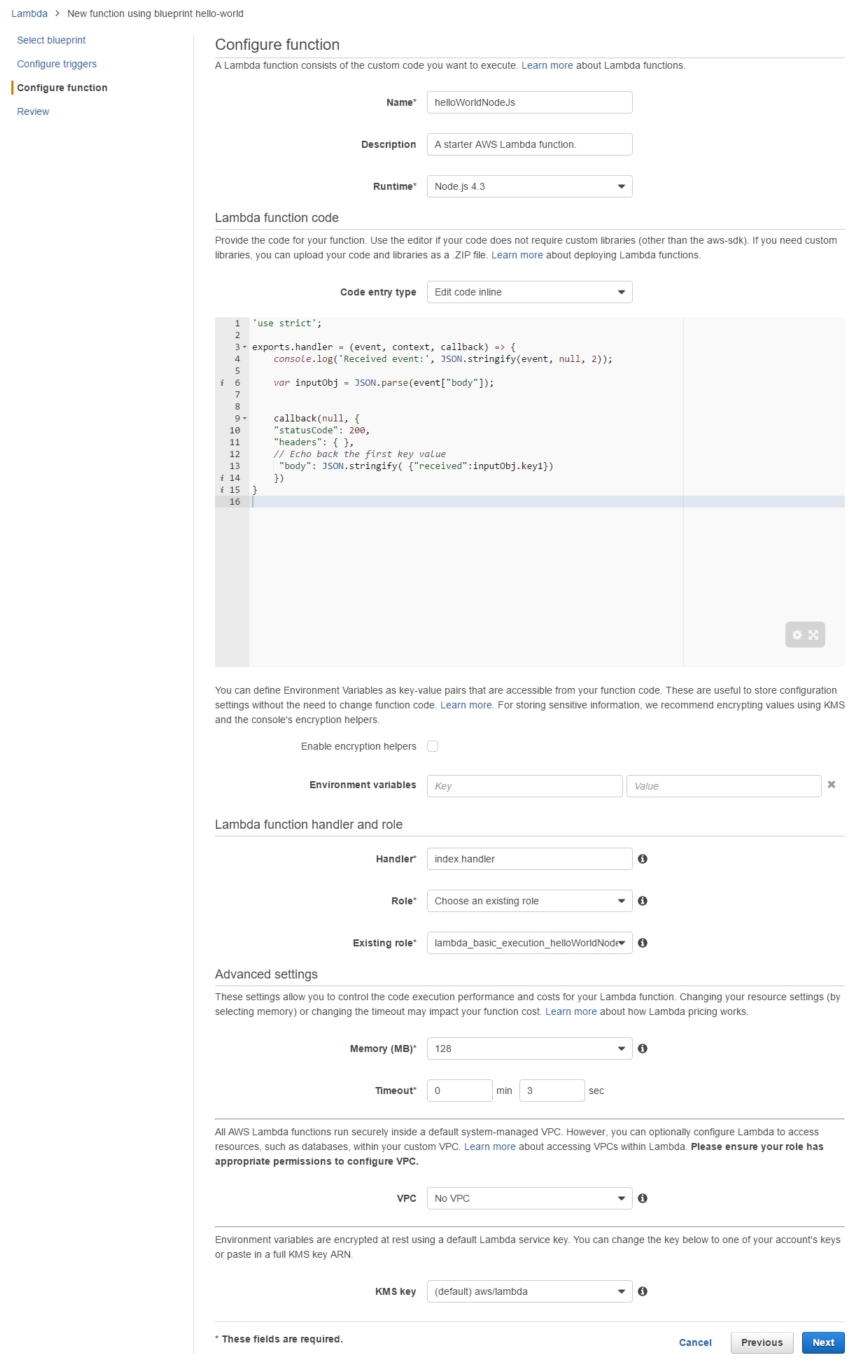Show info for the VPC setting

pos(643,1197)
